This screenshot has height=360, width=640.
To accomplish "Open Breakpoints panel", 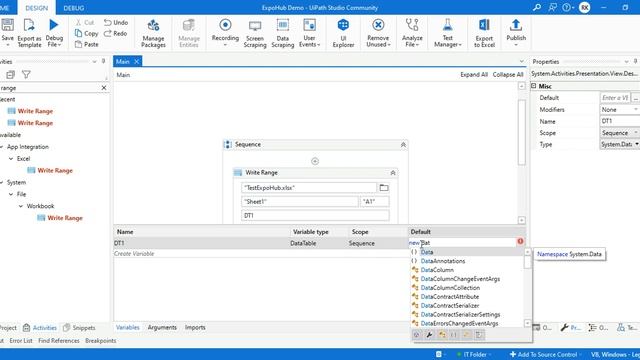I will coord(100,340).
